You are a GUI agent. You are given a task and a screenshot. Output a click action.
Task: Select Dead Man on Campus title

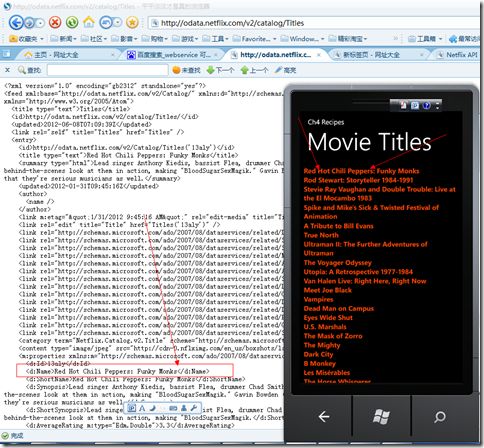pyautogui.click(x=339, y=308)
